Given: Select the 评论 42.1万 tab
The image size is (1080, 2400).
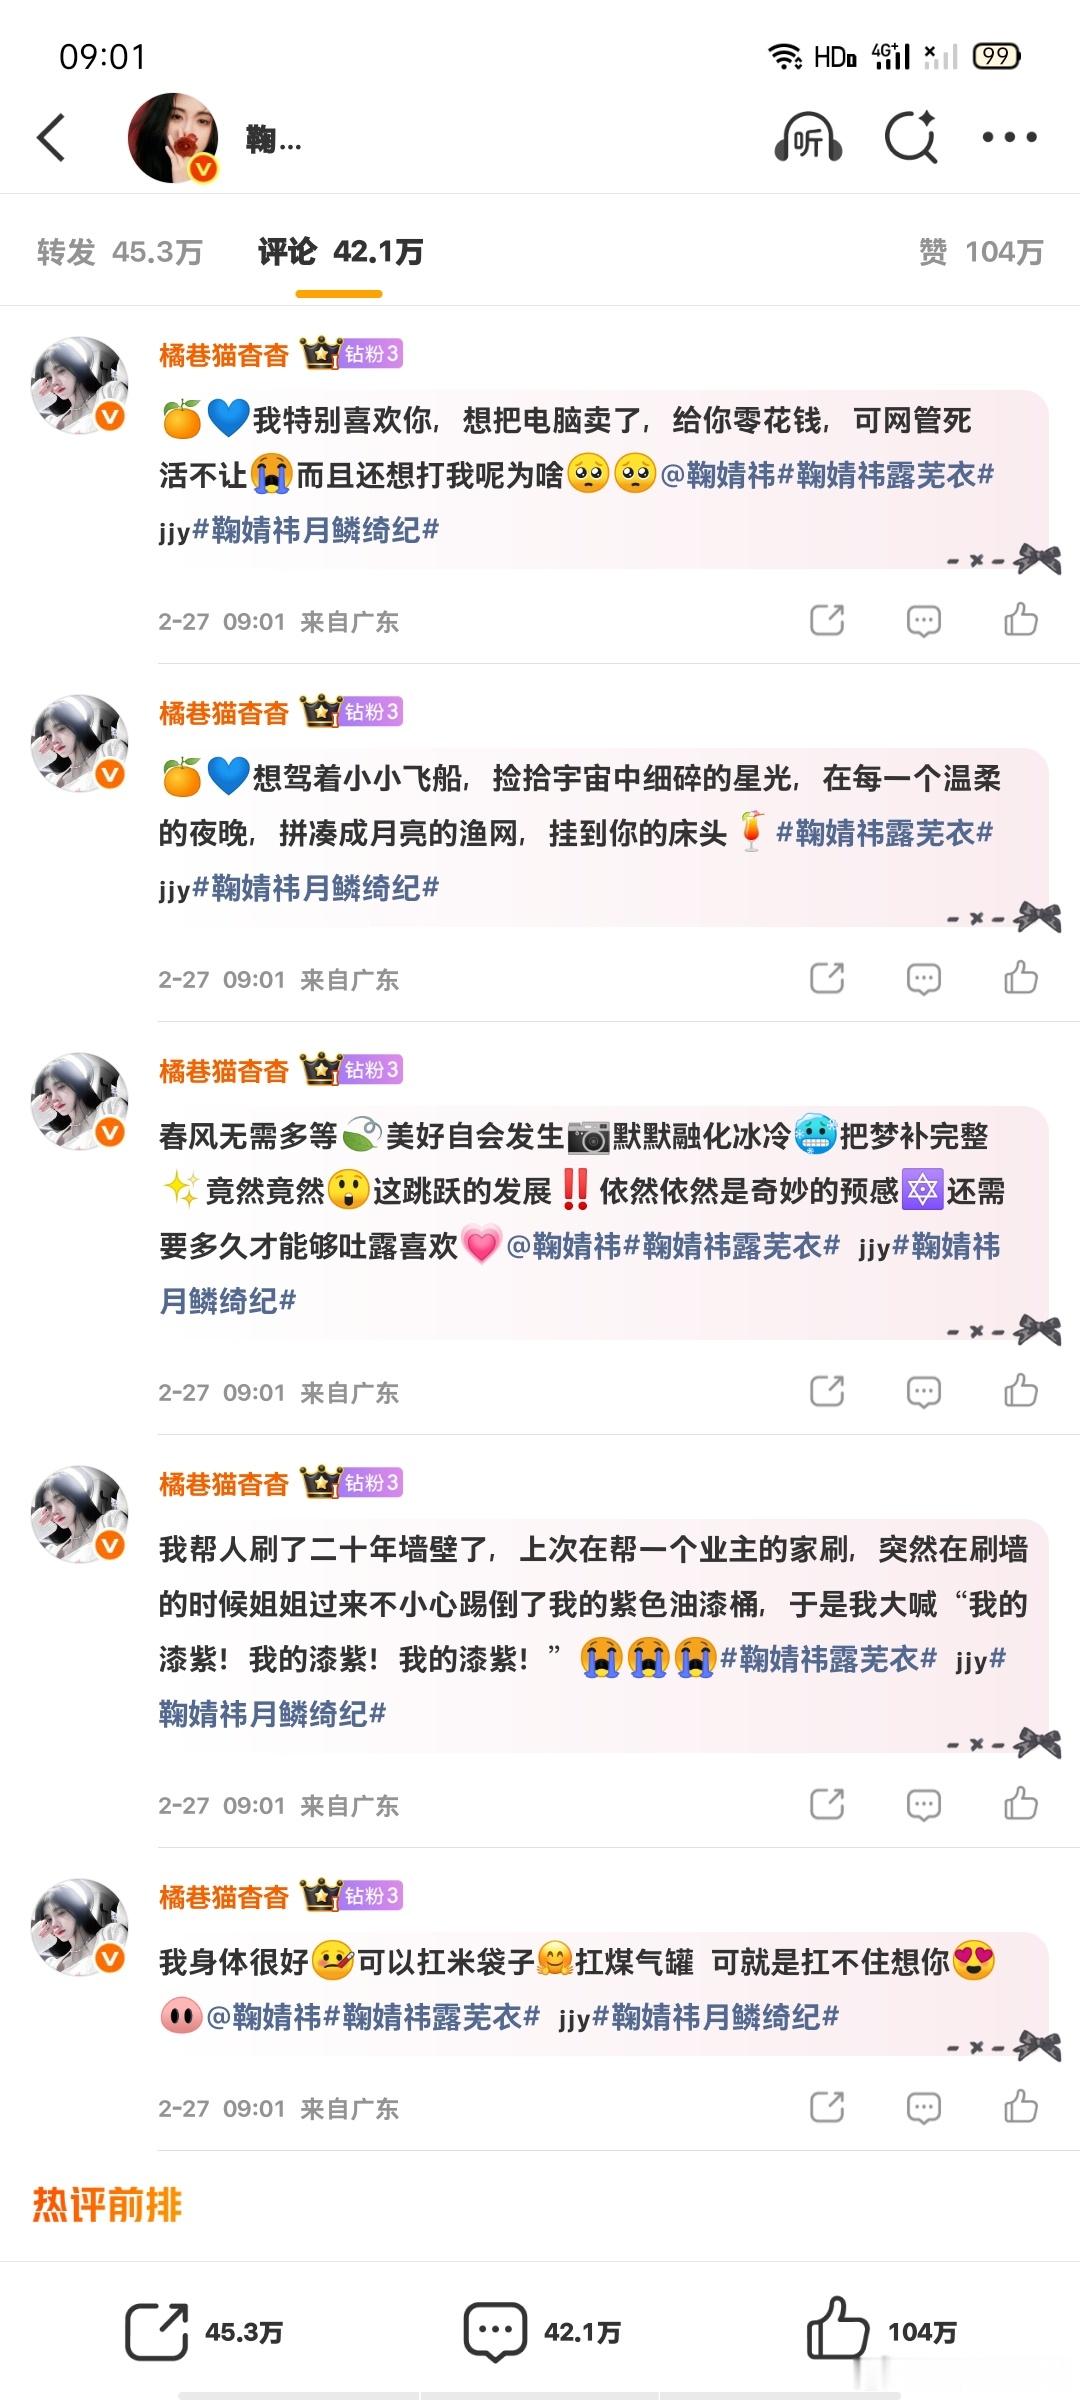Looking at the screenshot, I should click(340, 252).
